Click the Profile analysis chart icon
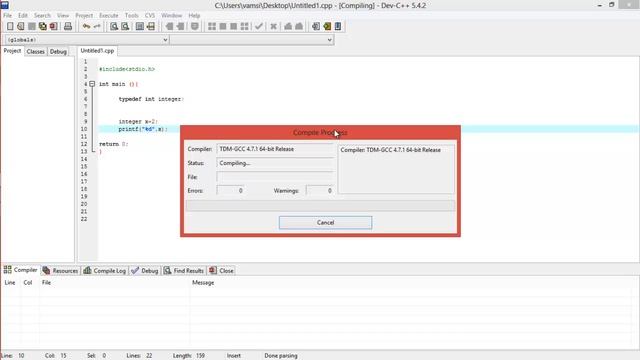Screen dimensions: 640x360 tap(288, 26)
